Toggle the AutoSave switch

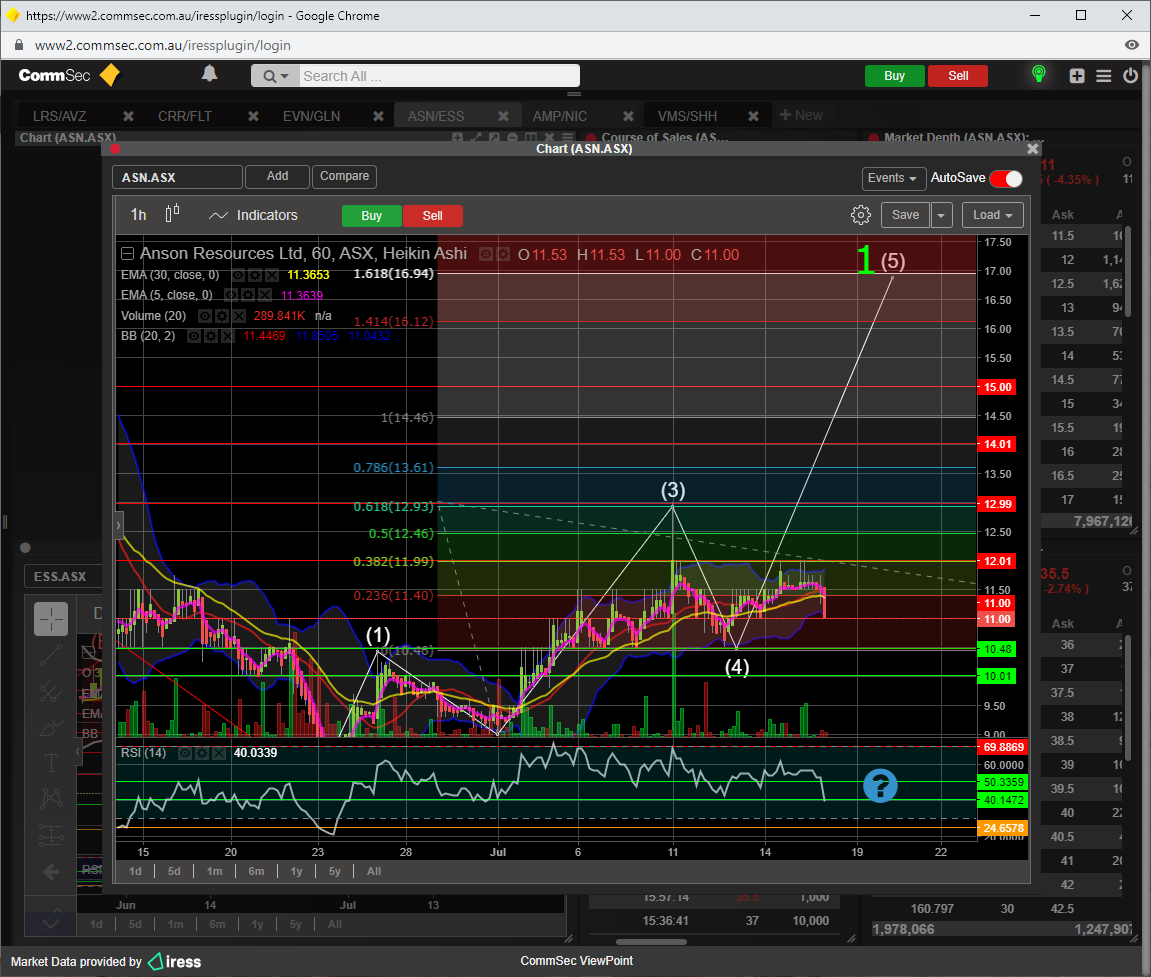(x=1006, y=178)
